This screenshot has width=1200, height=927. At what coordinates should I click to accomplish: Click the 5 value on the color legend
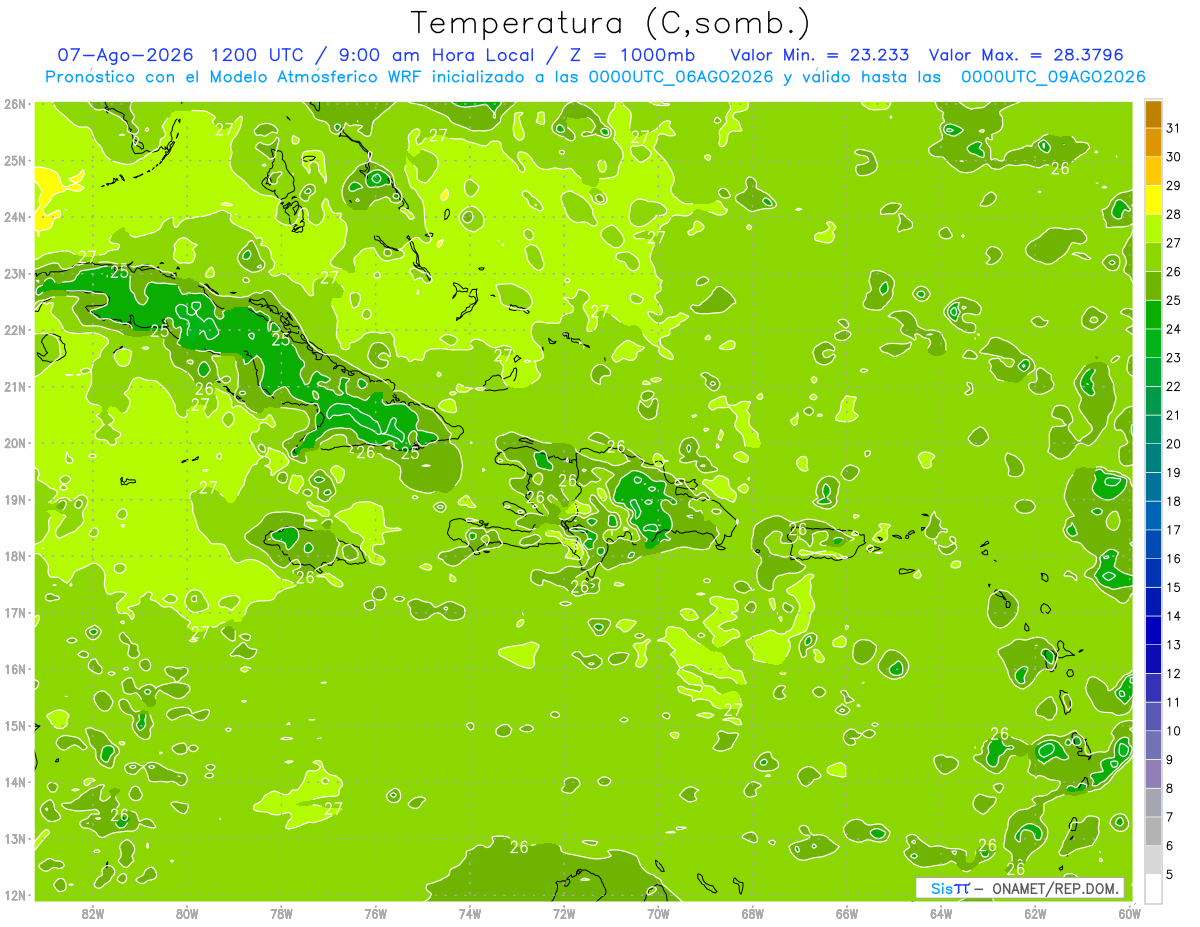pyautogui.click(x=1170, y=875)
